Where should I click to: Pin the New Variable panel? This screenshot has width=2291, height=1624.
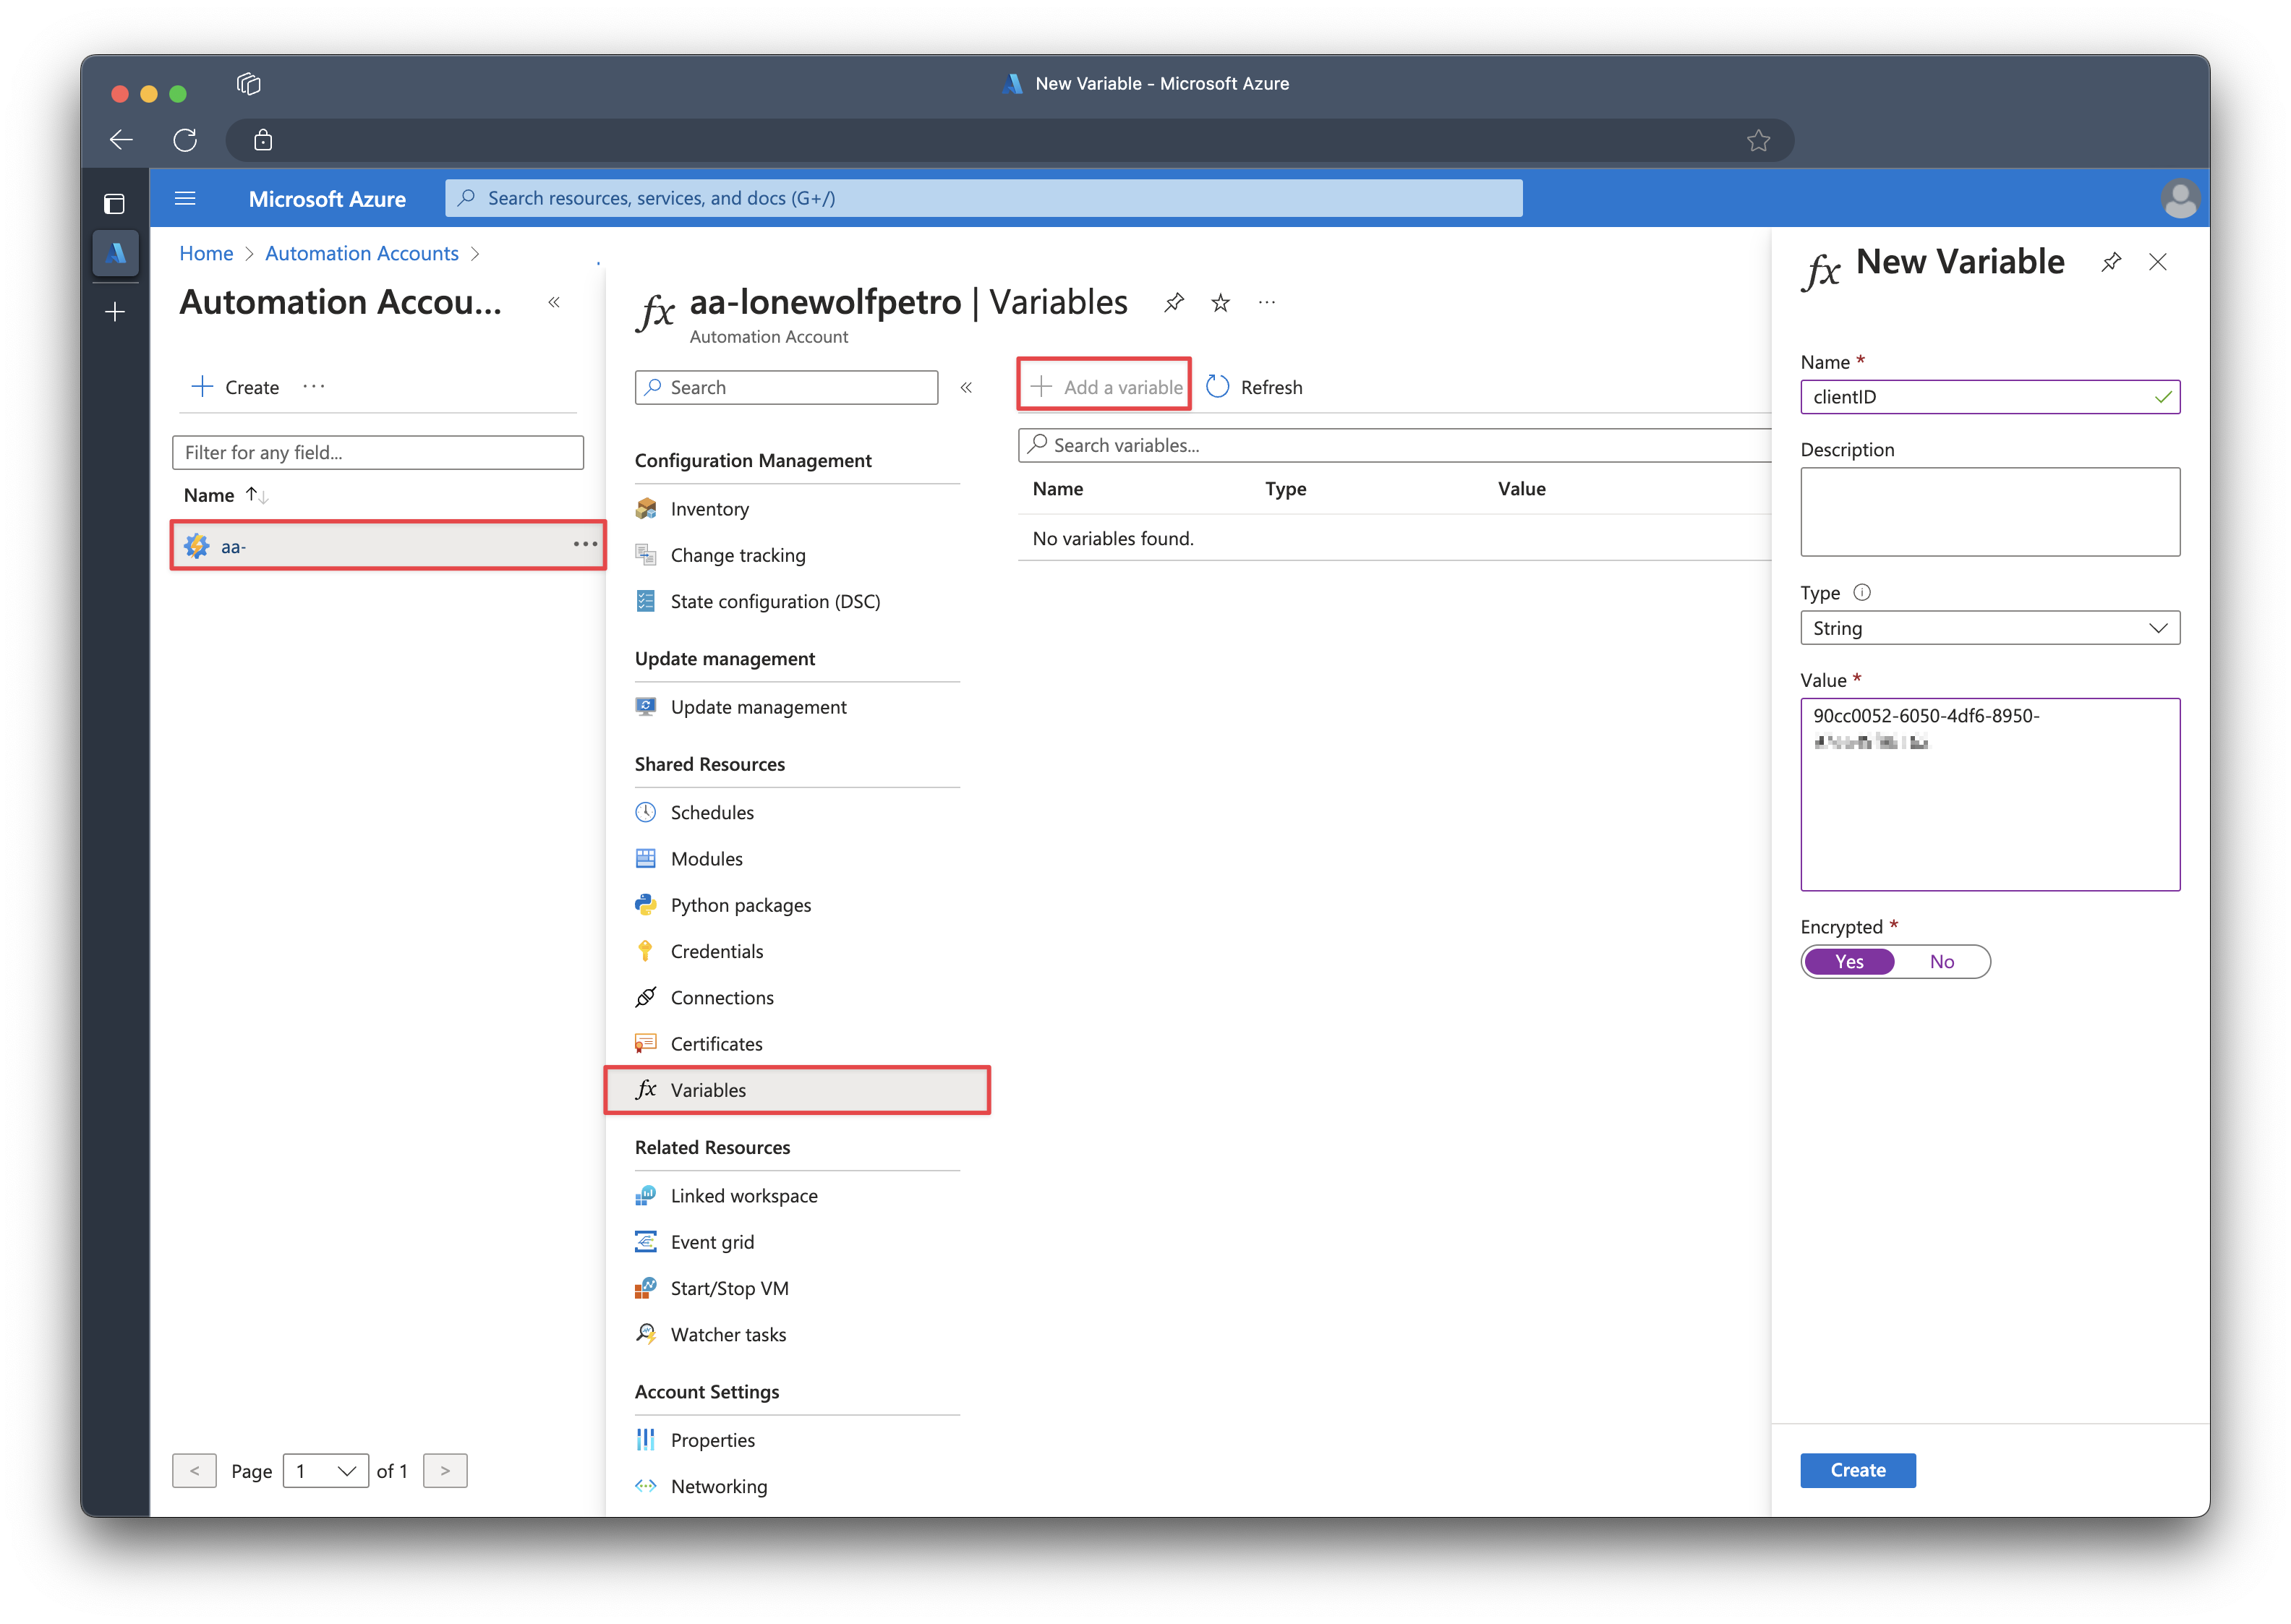tap(2110, 262)
